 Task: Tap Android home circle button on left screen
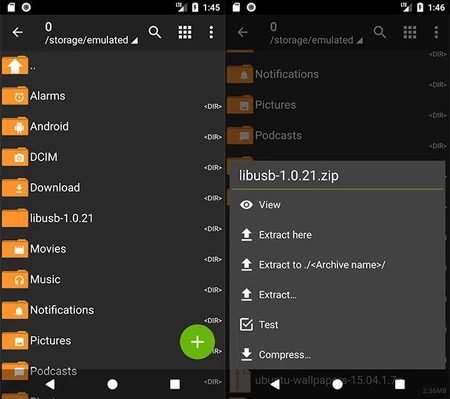click(112, 384)
